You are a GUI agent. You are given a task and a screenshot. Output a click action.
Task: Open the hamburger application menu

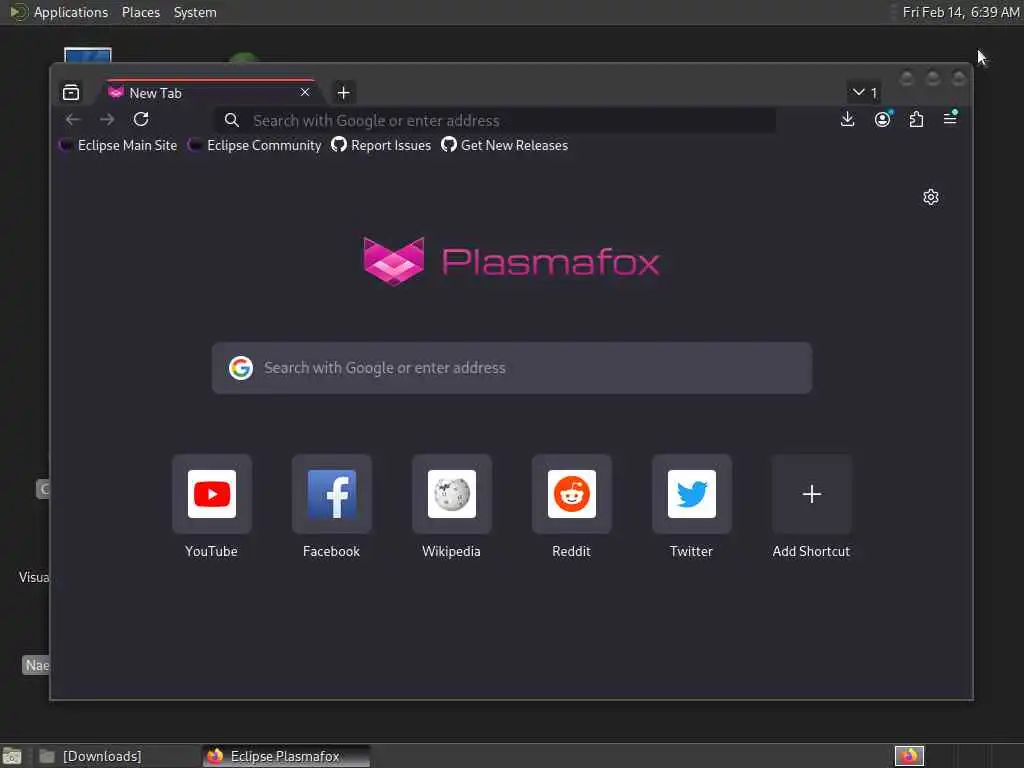[x=950, y=119]
